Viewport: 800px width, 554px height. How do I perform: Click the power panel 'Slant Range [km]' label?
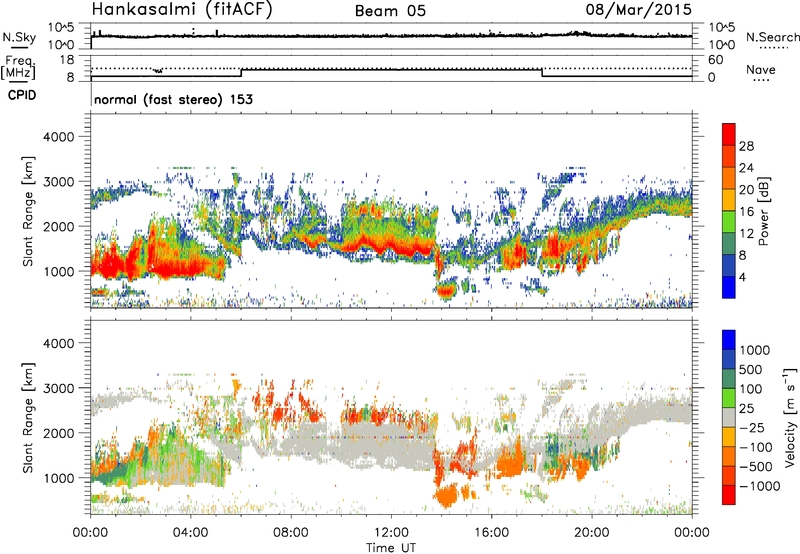[x=28, y=211]
